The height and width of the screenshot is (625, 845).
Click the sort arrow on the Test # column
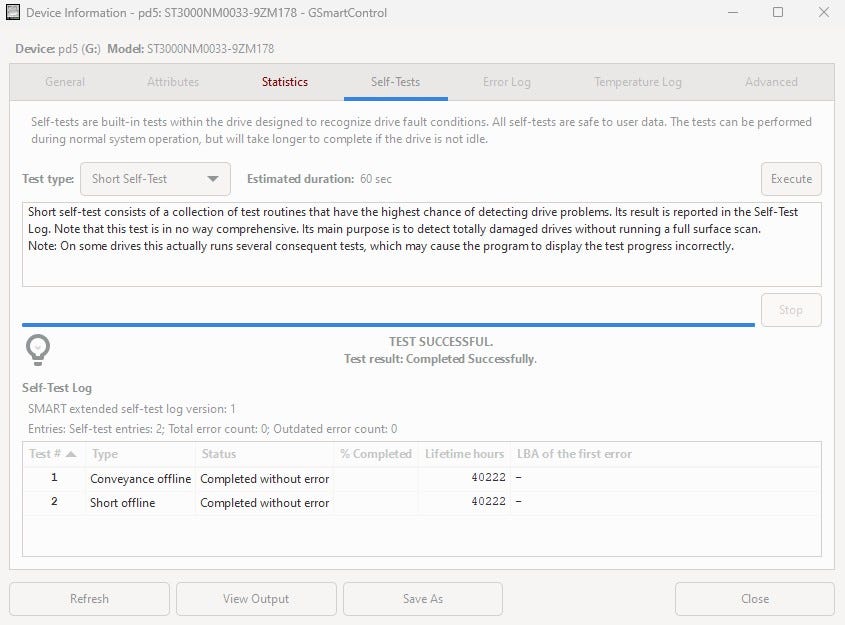[71, 454]
